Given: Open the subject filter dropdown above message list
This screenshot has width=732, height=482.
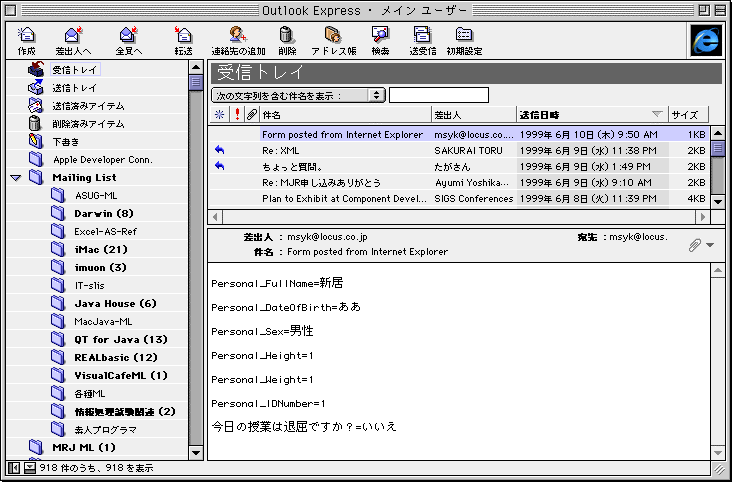Looking at the screenshot, I should pyautogui.click(x=298, y=95).
